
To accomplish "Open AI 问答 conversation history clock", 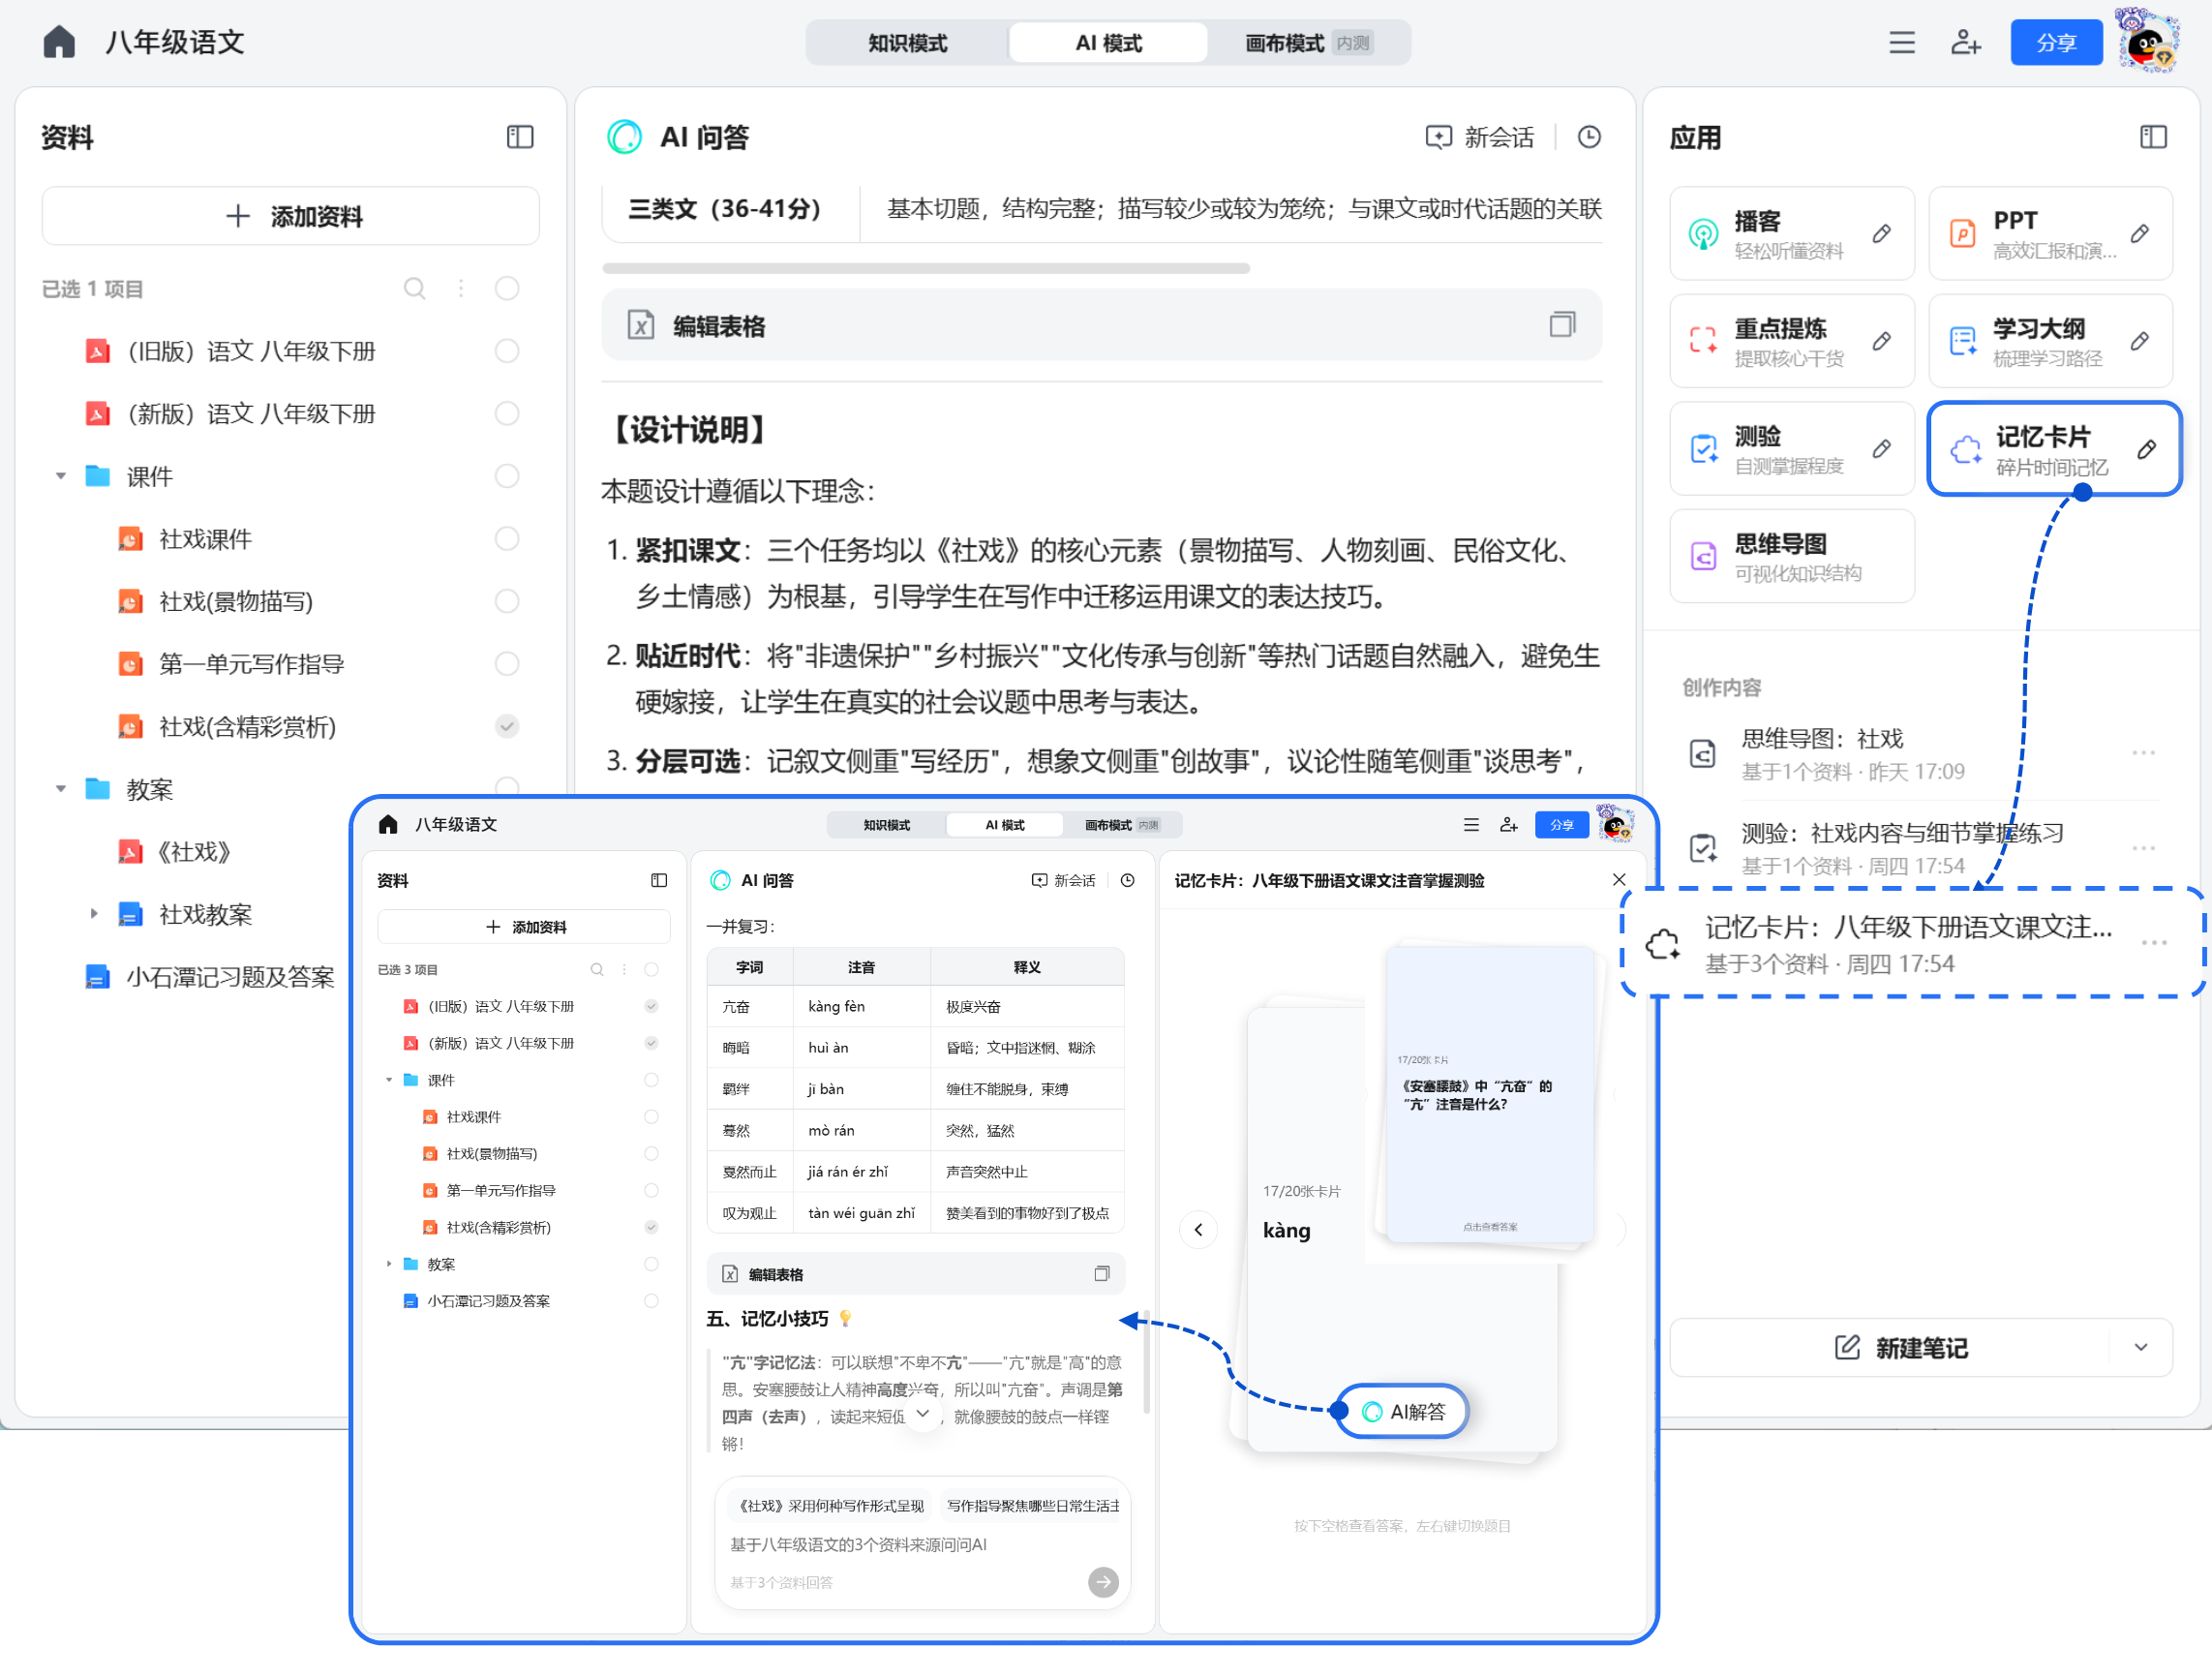I will (x=1590, y=137).
